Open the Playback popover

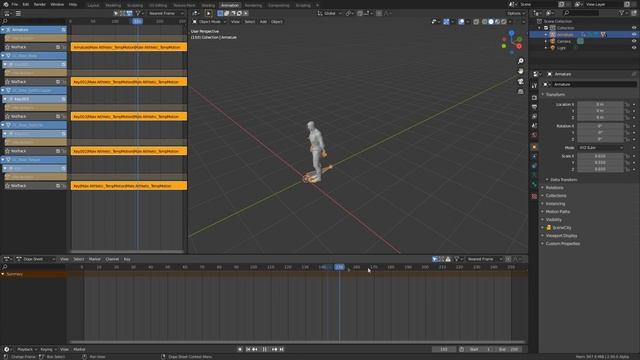[x=27, y=349]
